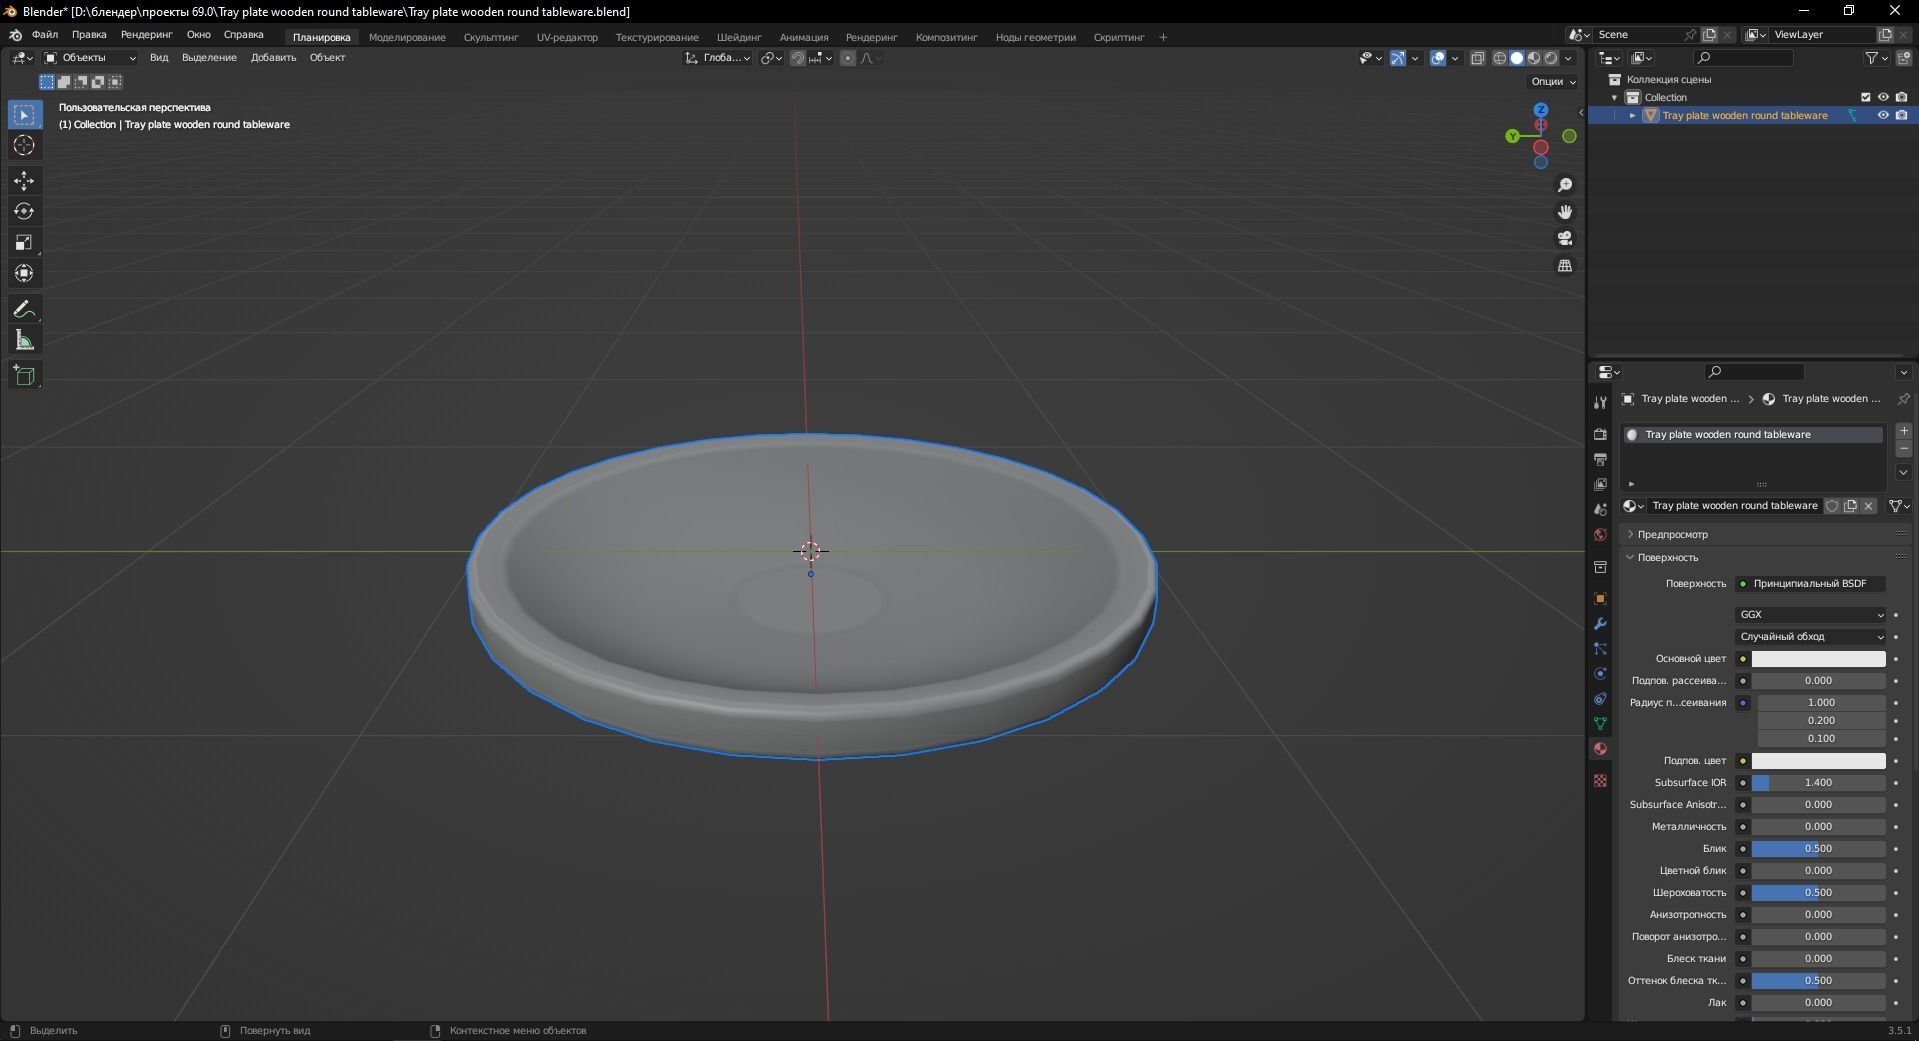This screenshot has height=1041, width=1919.
Task: Open the "Случайный обход" subsurface method dropdown
Action: coord(1811,637)
